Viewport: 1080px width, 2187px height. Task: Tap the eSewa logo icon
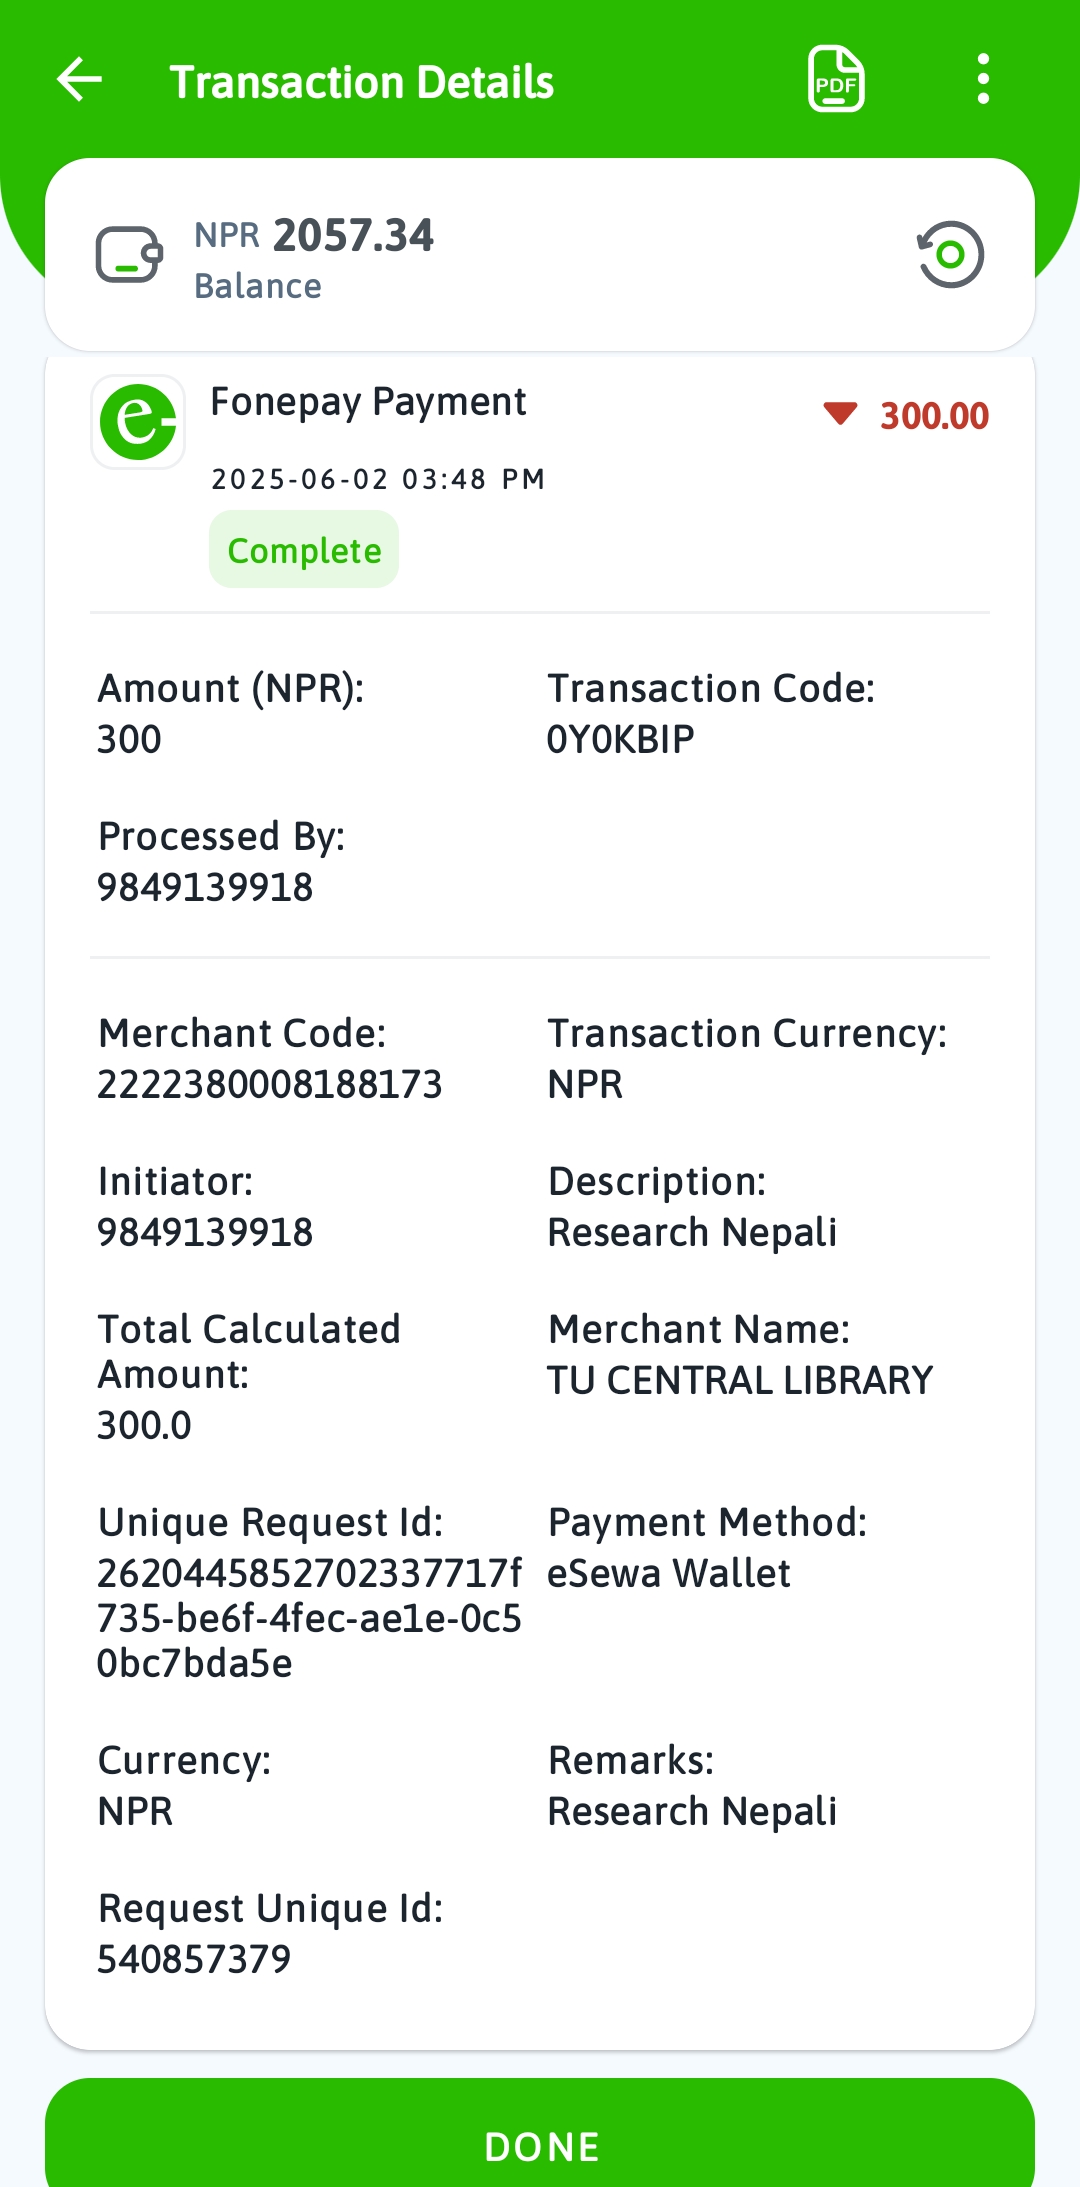coord(138,422)
